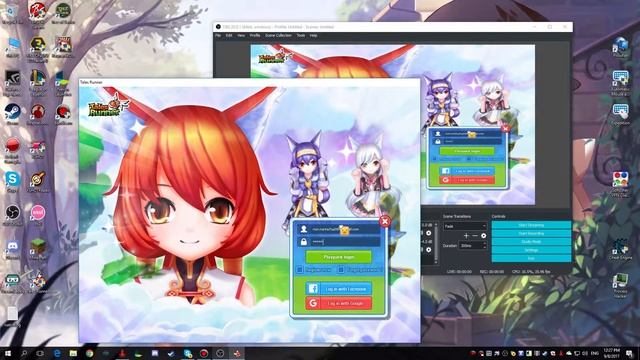Image resolution: width=640 pixels, height=360 pixels.
Task: Click Exit in OBS Controls
Action: (x=531, y=258)
